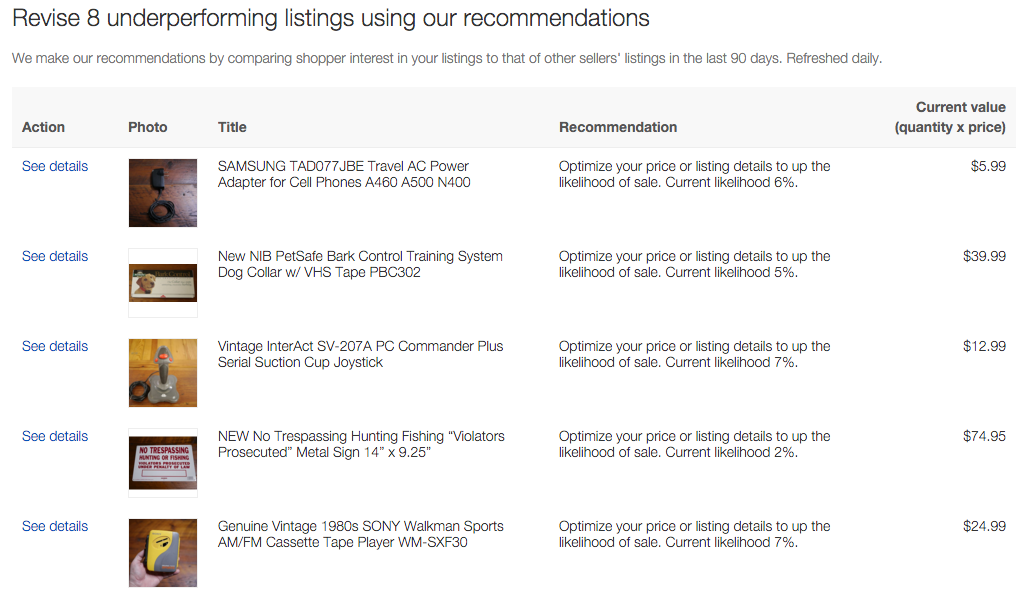Click the Current value column header

(x=950, y=117)
